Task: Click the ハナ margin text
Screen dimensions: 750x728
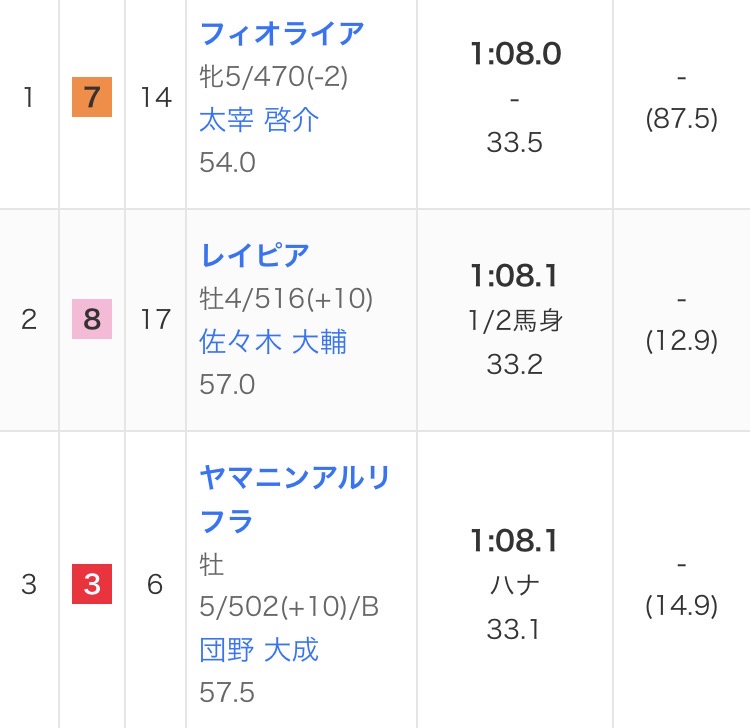Action: pyautogui.click(x=514, y=585)
